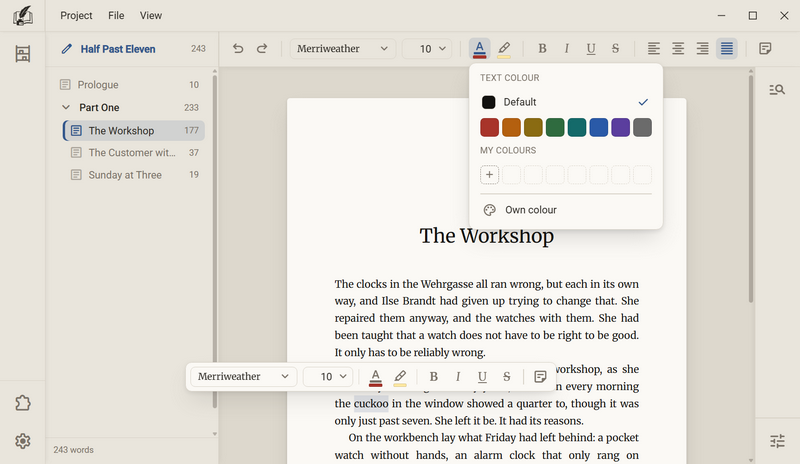Open the search panel icon on right sidebar

(777, 90)
